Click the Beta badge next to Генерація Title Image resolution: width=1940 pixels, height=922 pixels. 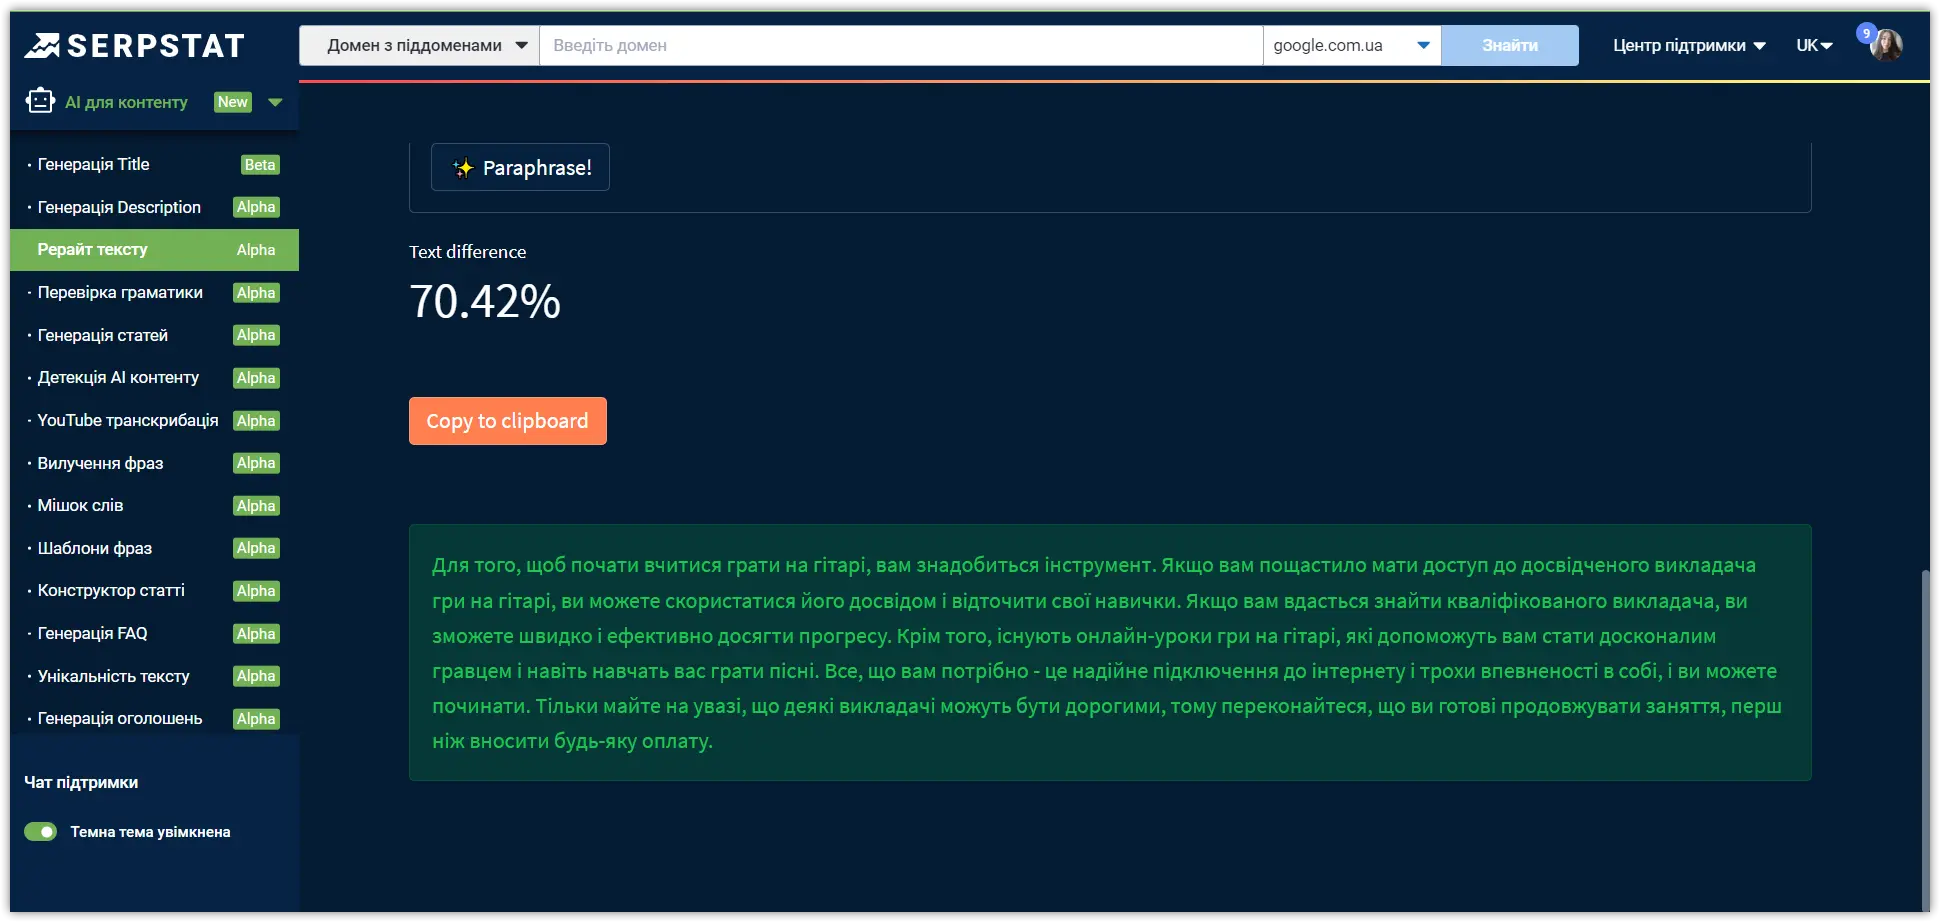point(260,165)
